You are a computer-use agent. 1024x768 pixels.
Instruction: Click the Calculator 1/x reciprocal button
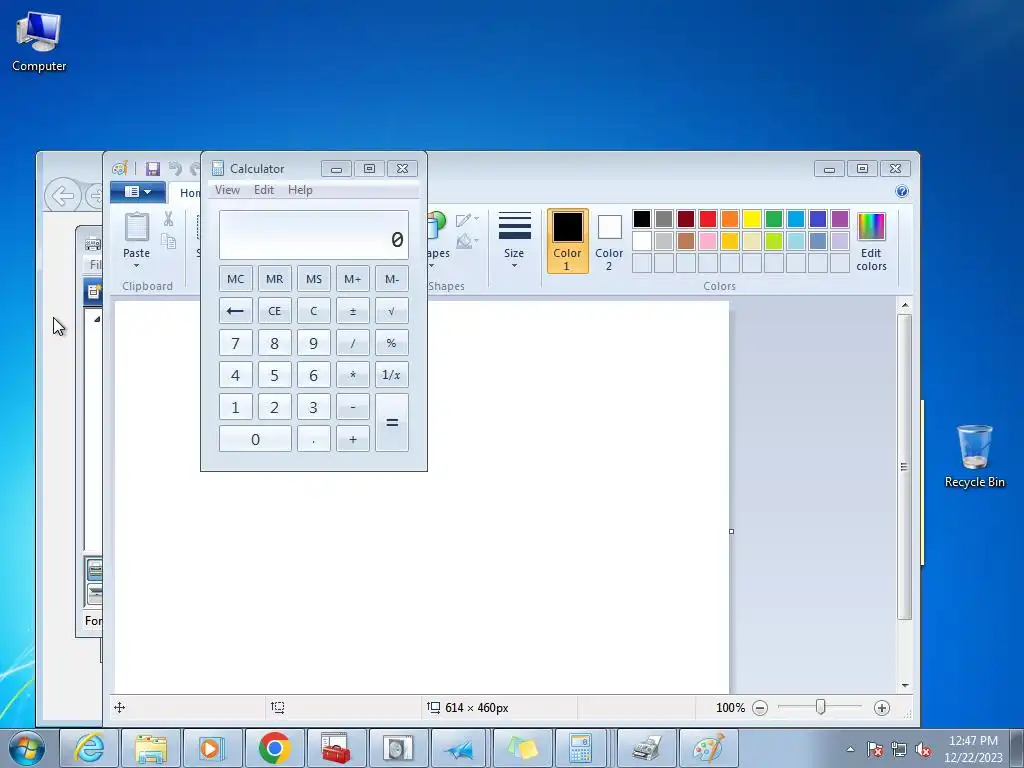tap(392, 375)
